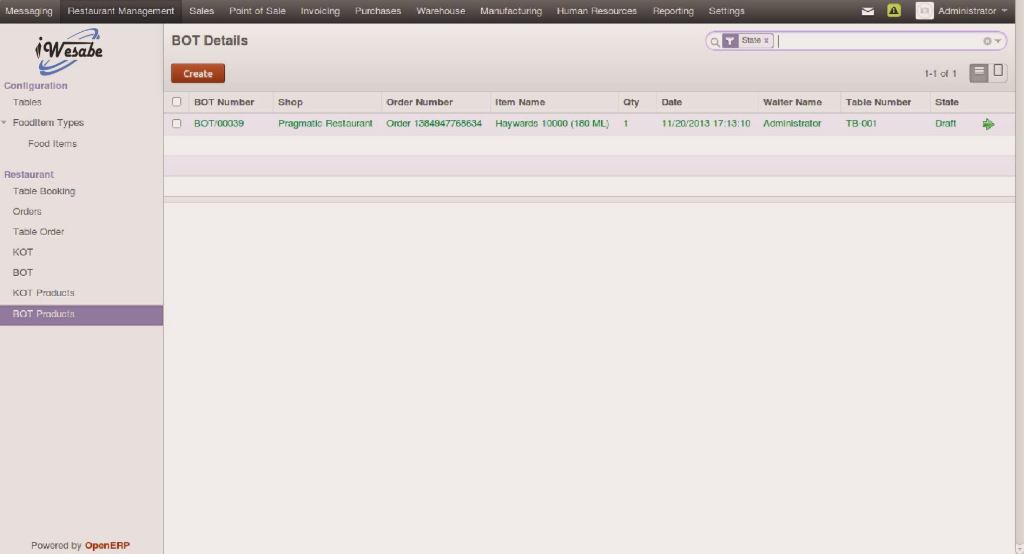Expand the search options dropdown arrow
This screenshot has width=1024, height=554.
click(998, 41)
